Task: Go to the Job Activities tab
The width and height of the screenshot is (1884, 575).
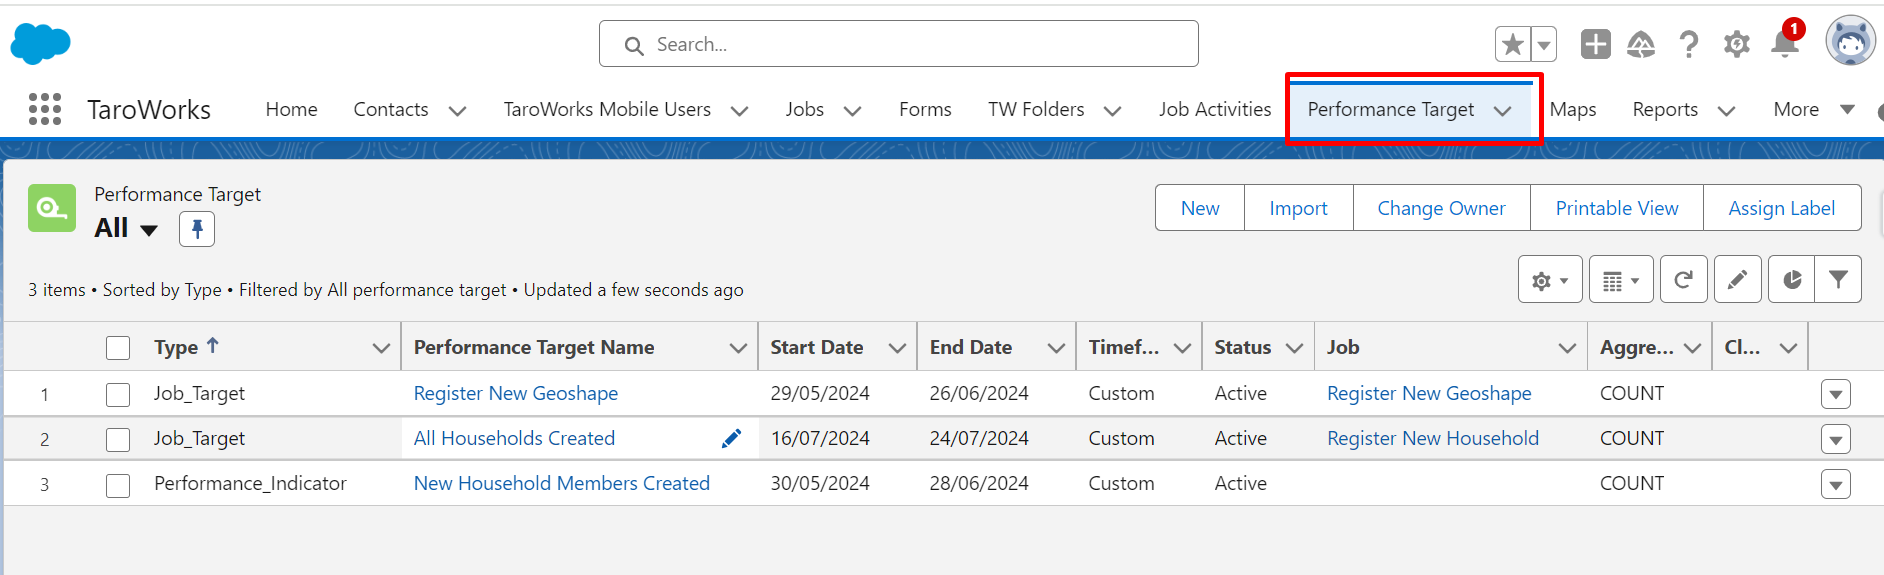Action: click(x=1215, y=109)
